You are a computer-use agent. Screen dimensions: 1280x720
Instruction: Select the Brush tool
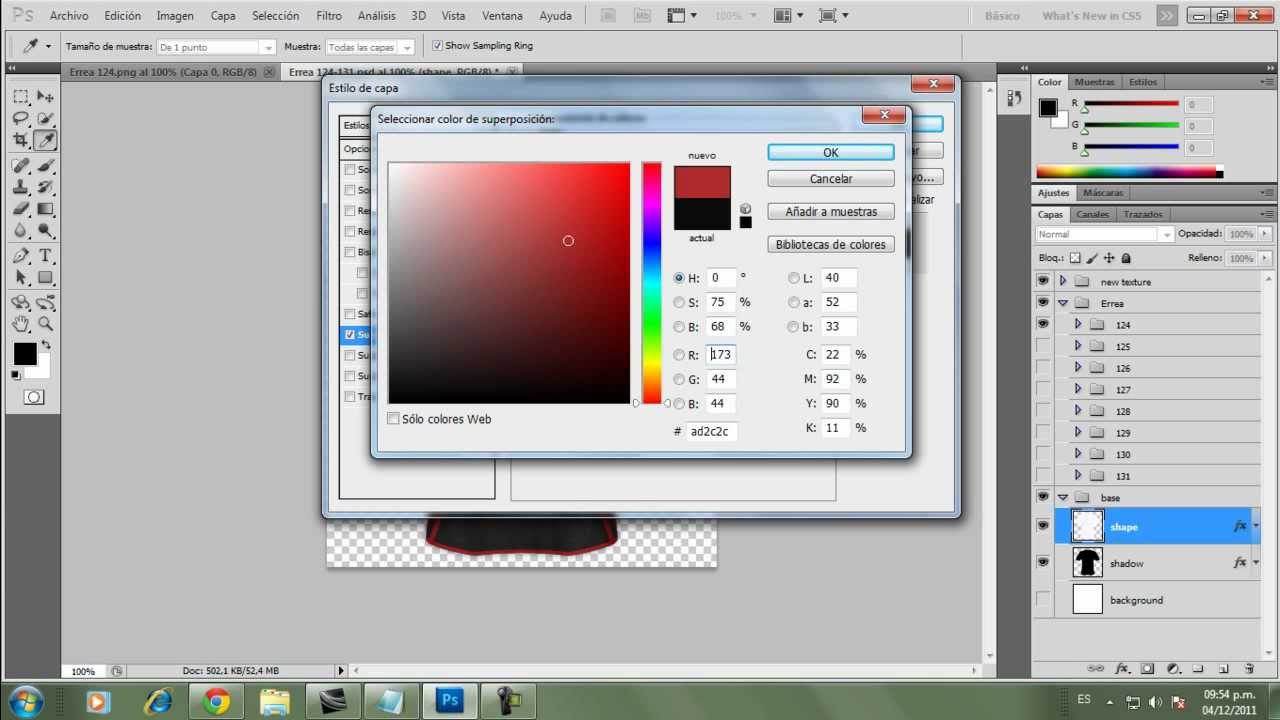[x=46, y=166]
